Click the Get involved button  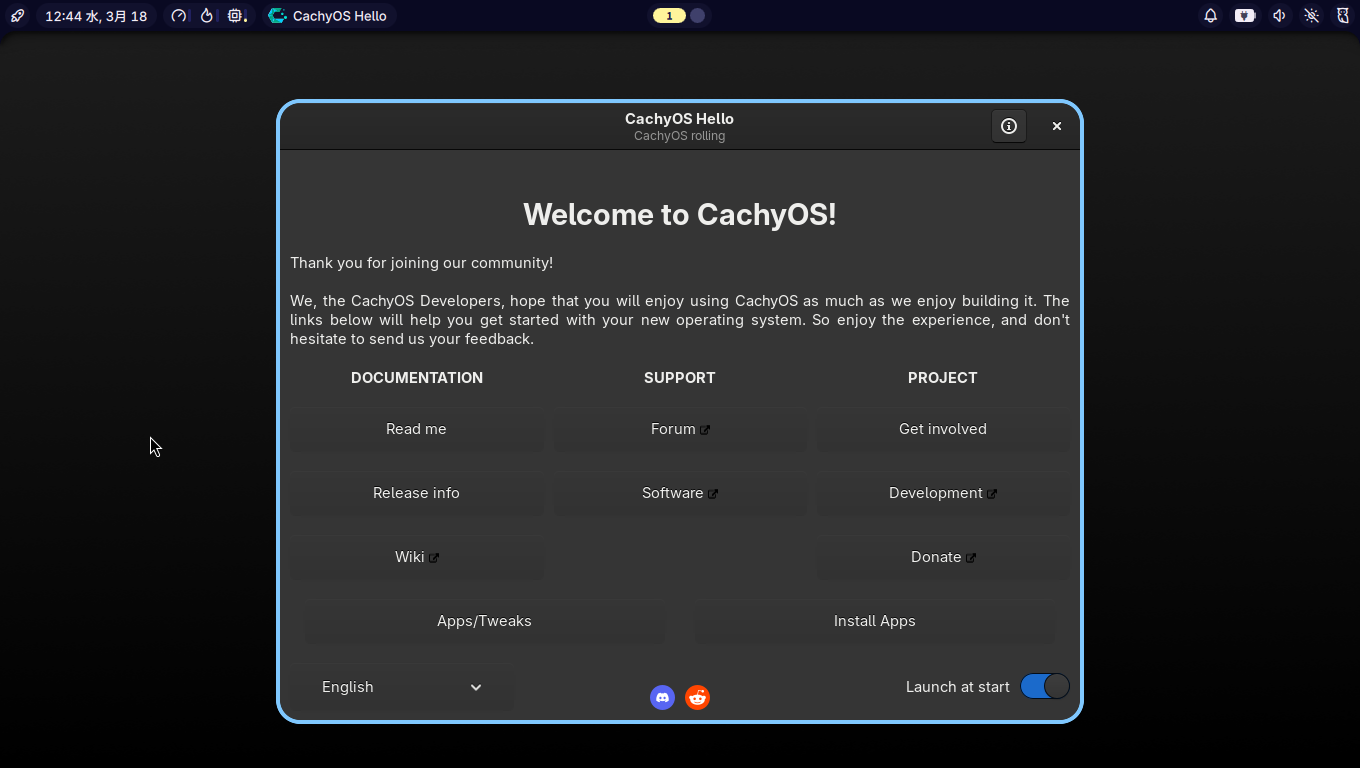[943, 429]
